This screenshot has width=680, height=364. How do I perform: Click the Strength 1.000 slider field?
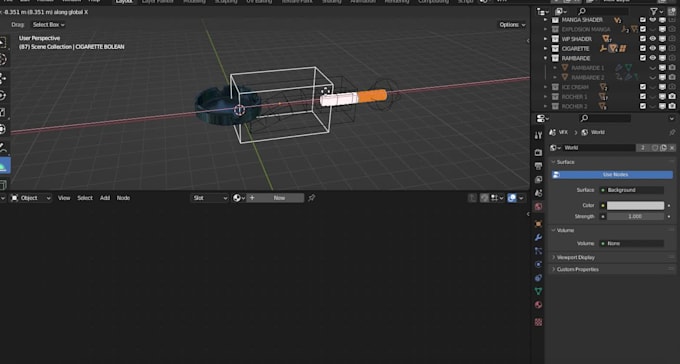click(x=635, y=216)
